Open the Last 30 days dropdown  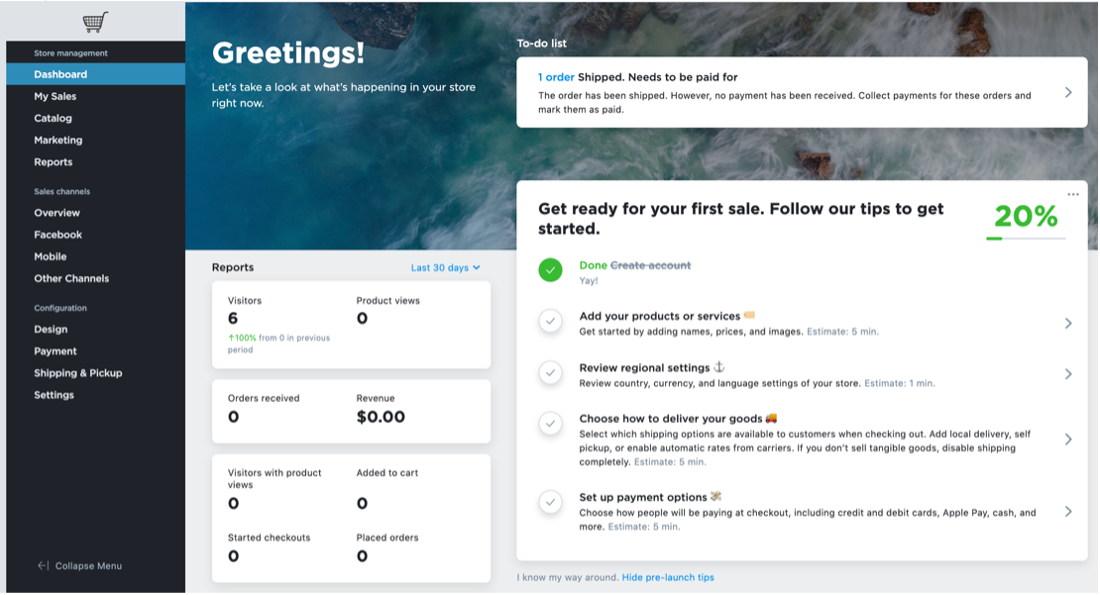(445, 268)
